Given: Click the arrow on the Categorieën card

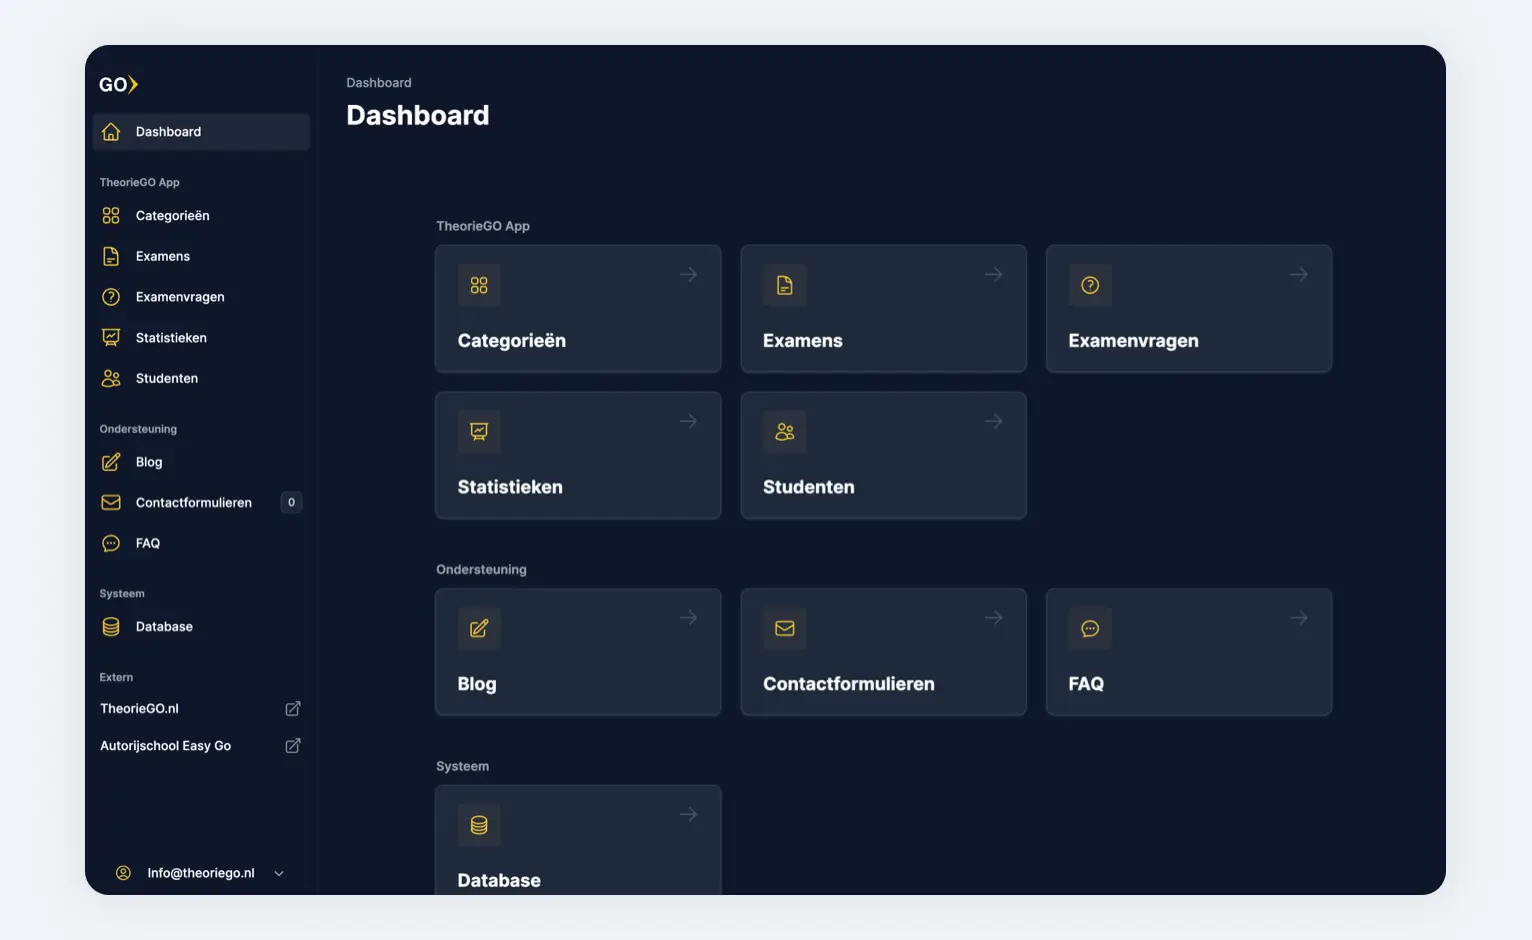Looking at the screenshot, I should pos(688,274).
